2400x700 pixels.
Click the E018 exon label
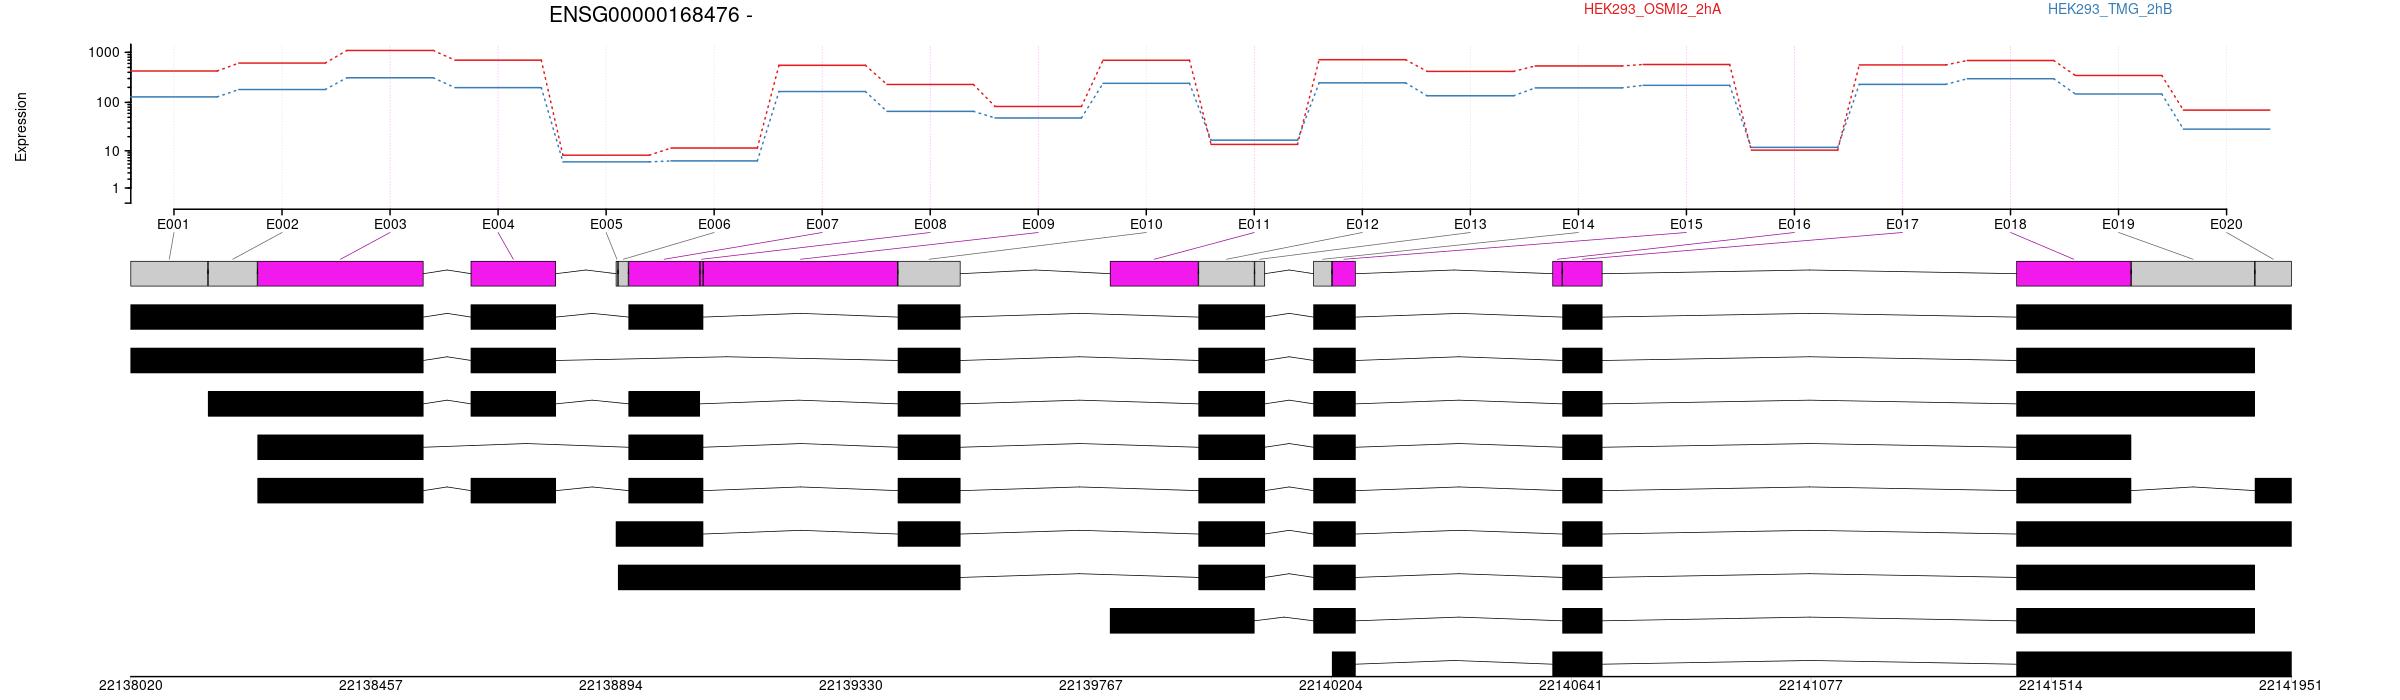click(x=2010, y=225)
